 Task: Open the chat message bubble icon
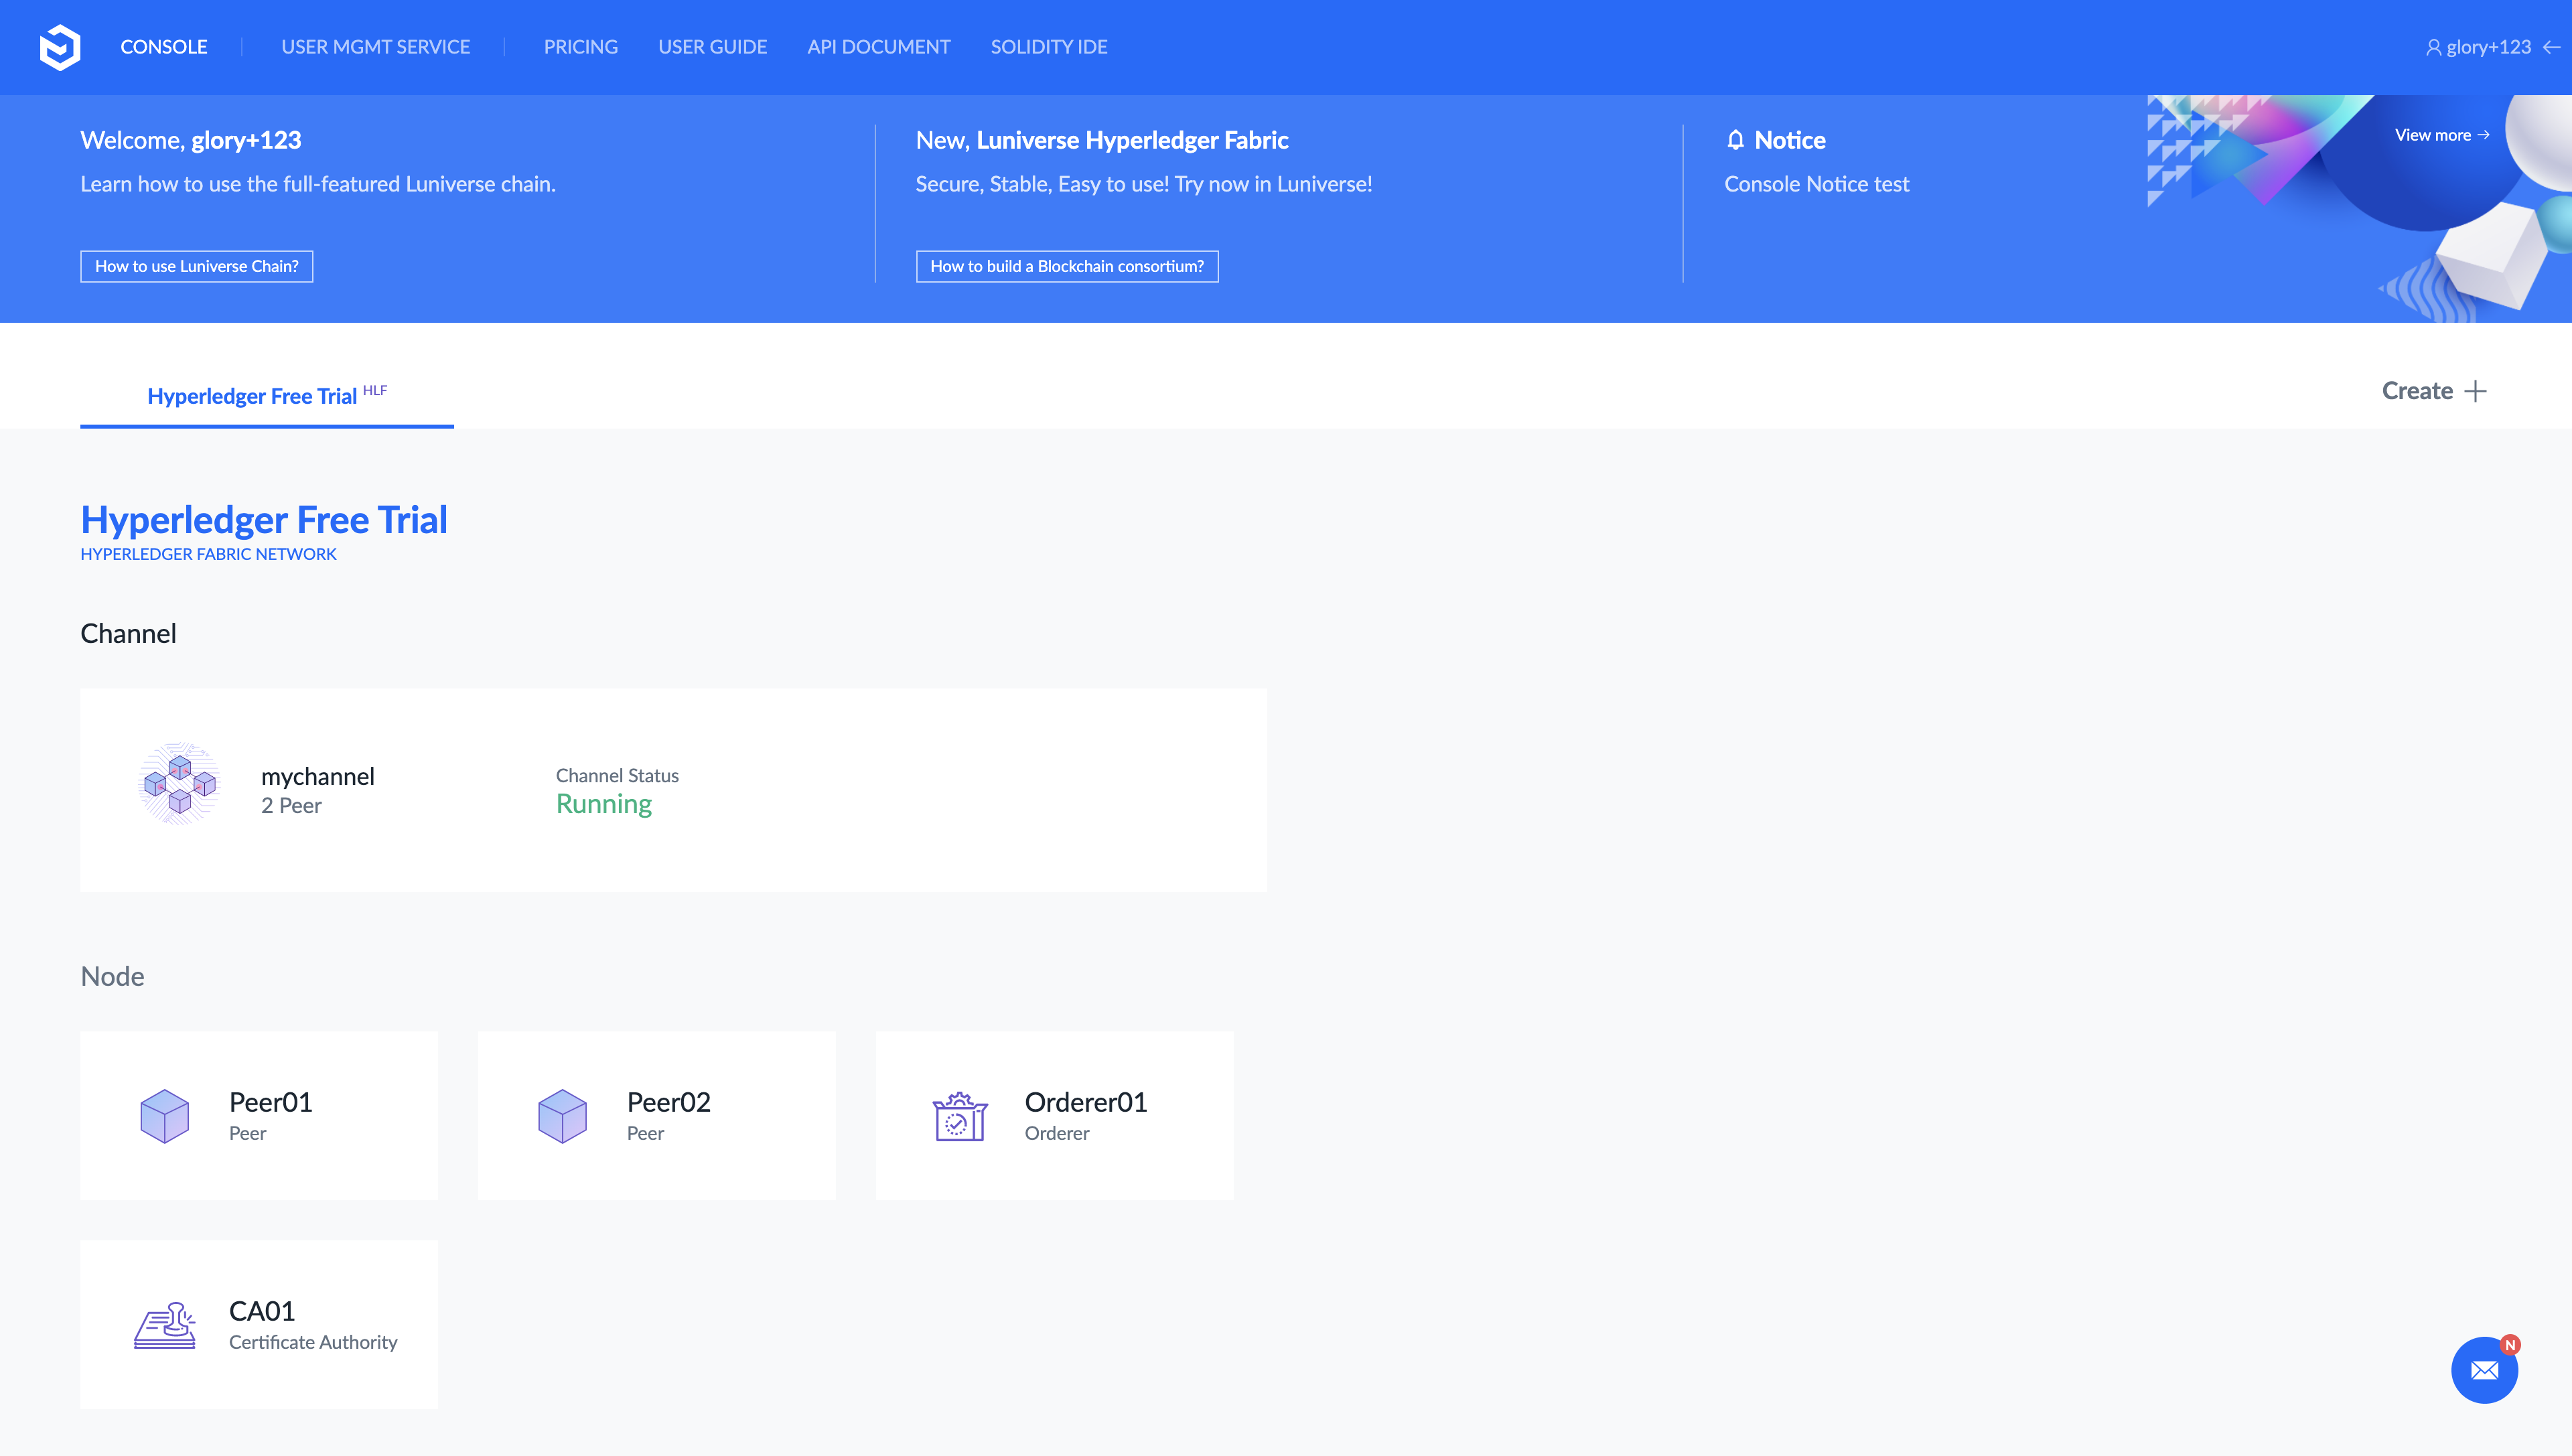click(2484, 1370)
